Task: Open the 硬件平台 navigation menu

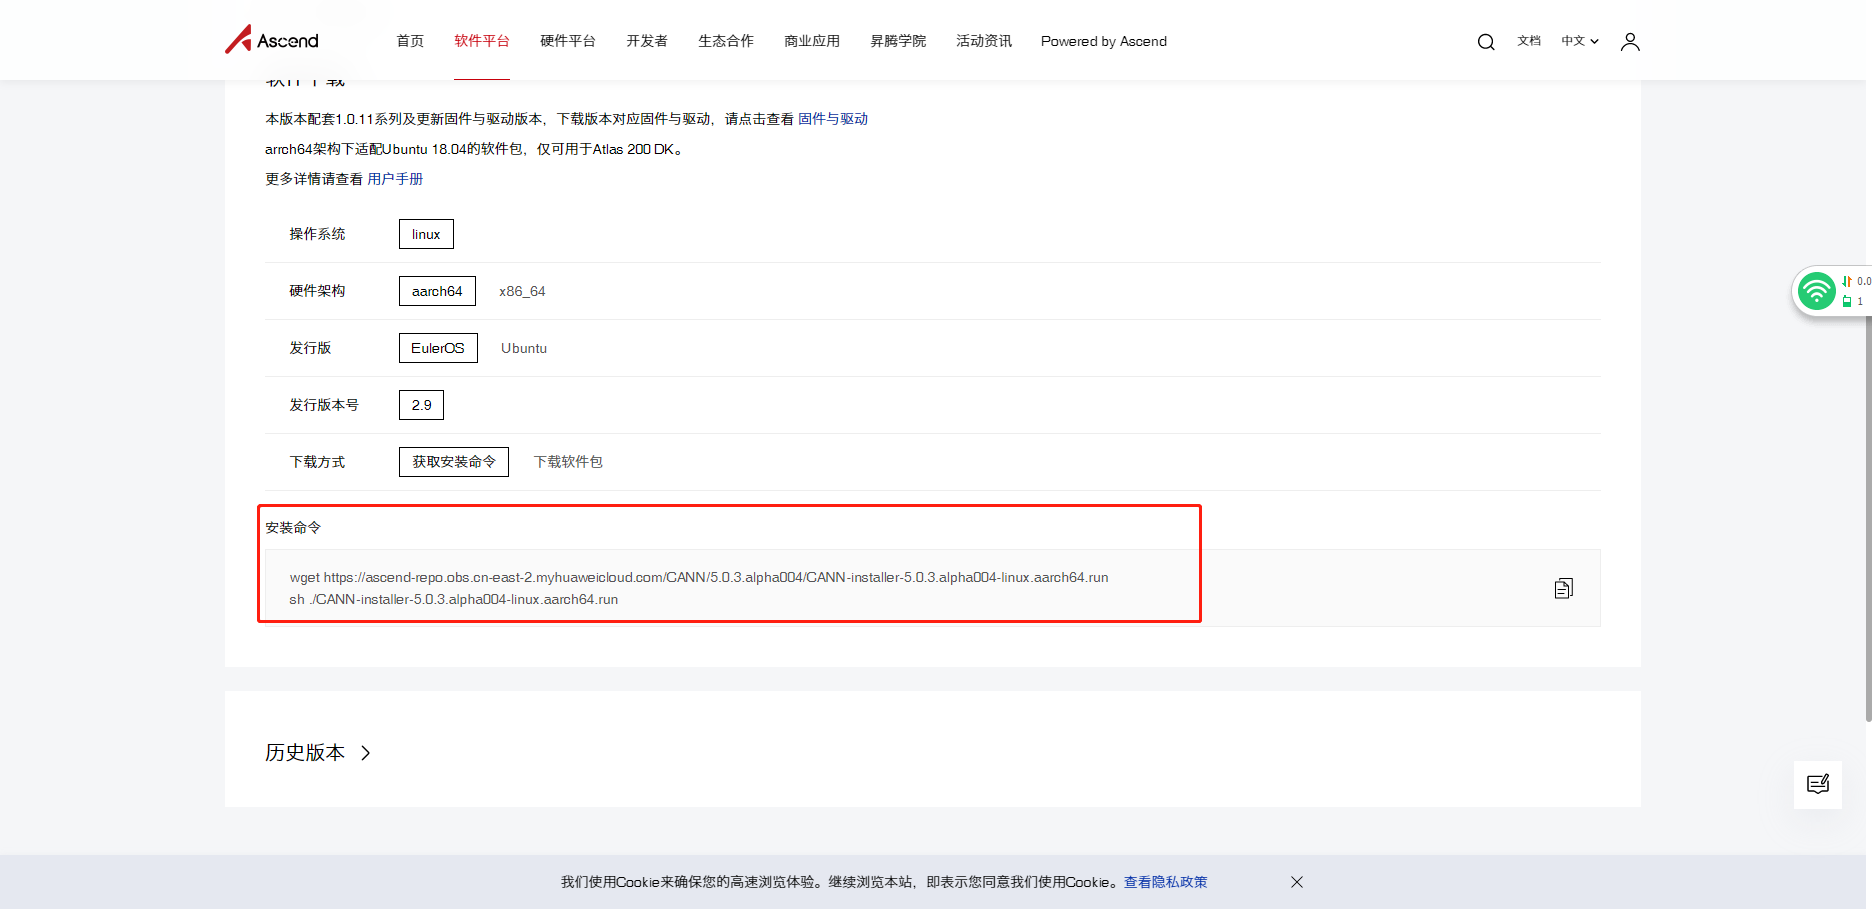Action: point(568,41)
